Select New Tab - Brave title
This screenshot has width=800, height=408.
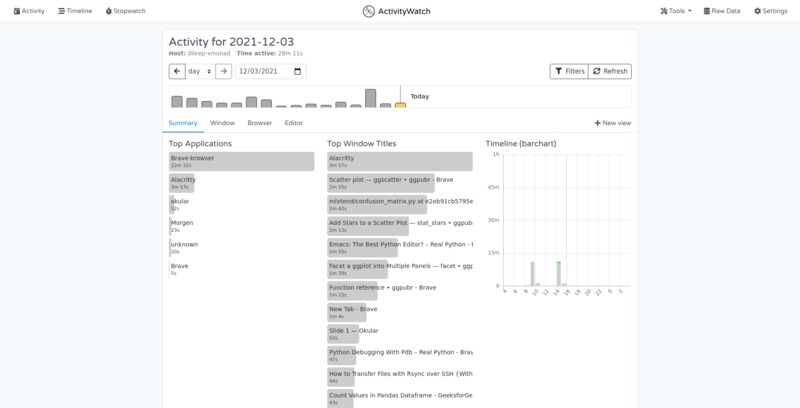point(353,312)
